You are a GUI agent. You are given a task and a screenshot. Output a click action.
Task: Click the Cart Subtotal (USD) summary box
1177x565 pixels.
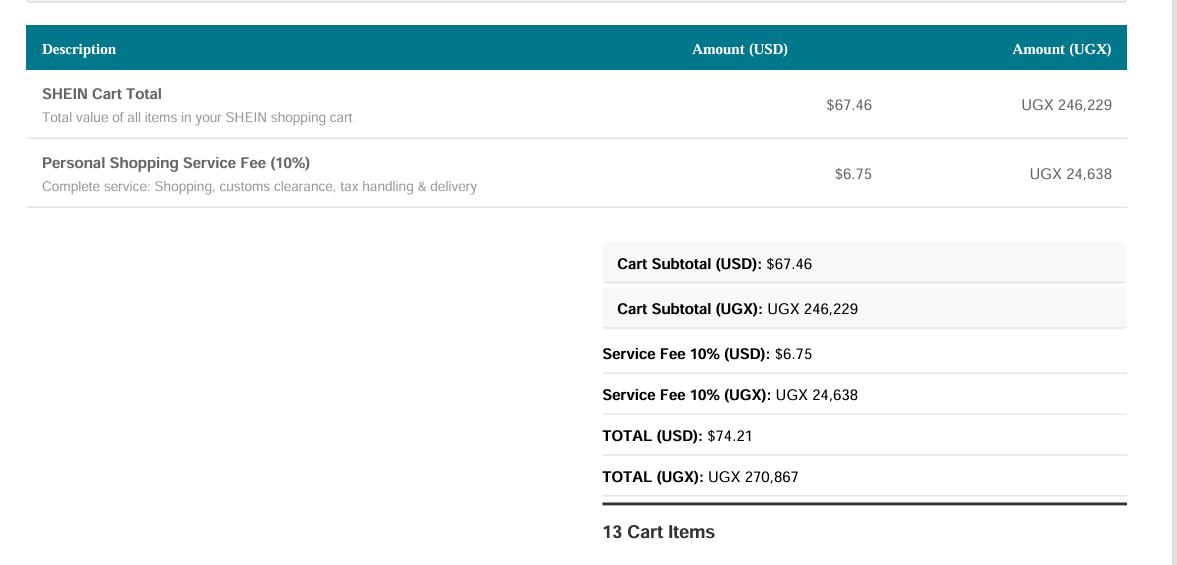[865, 263]
